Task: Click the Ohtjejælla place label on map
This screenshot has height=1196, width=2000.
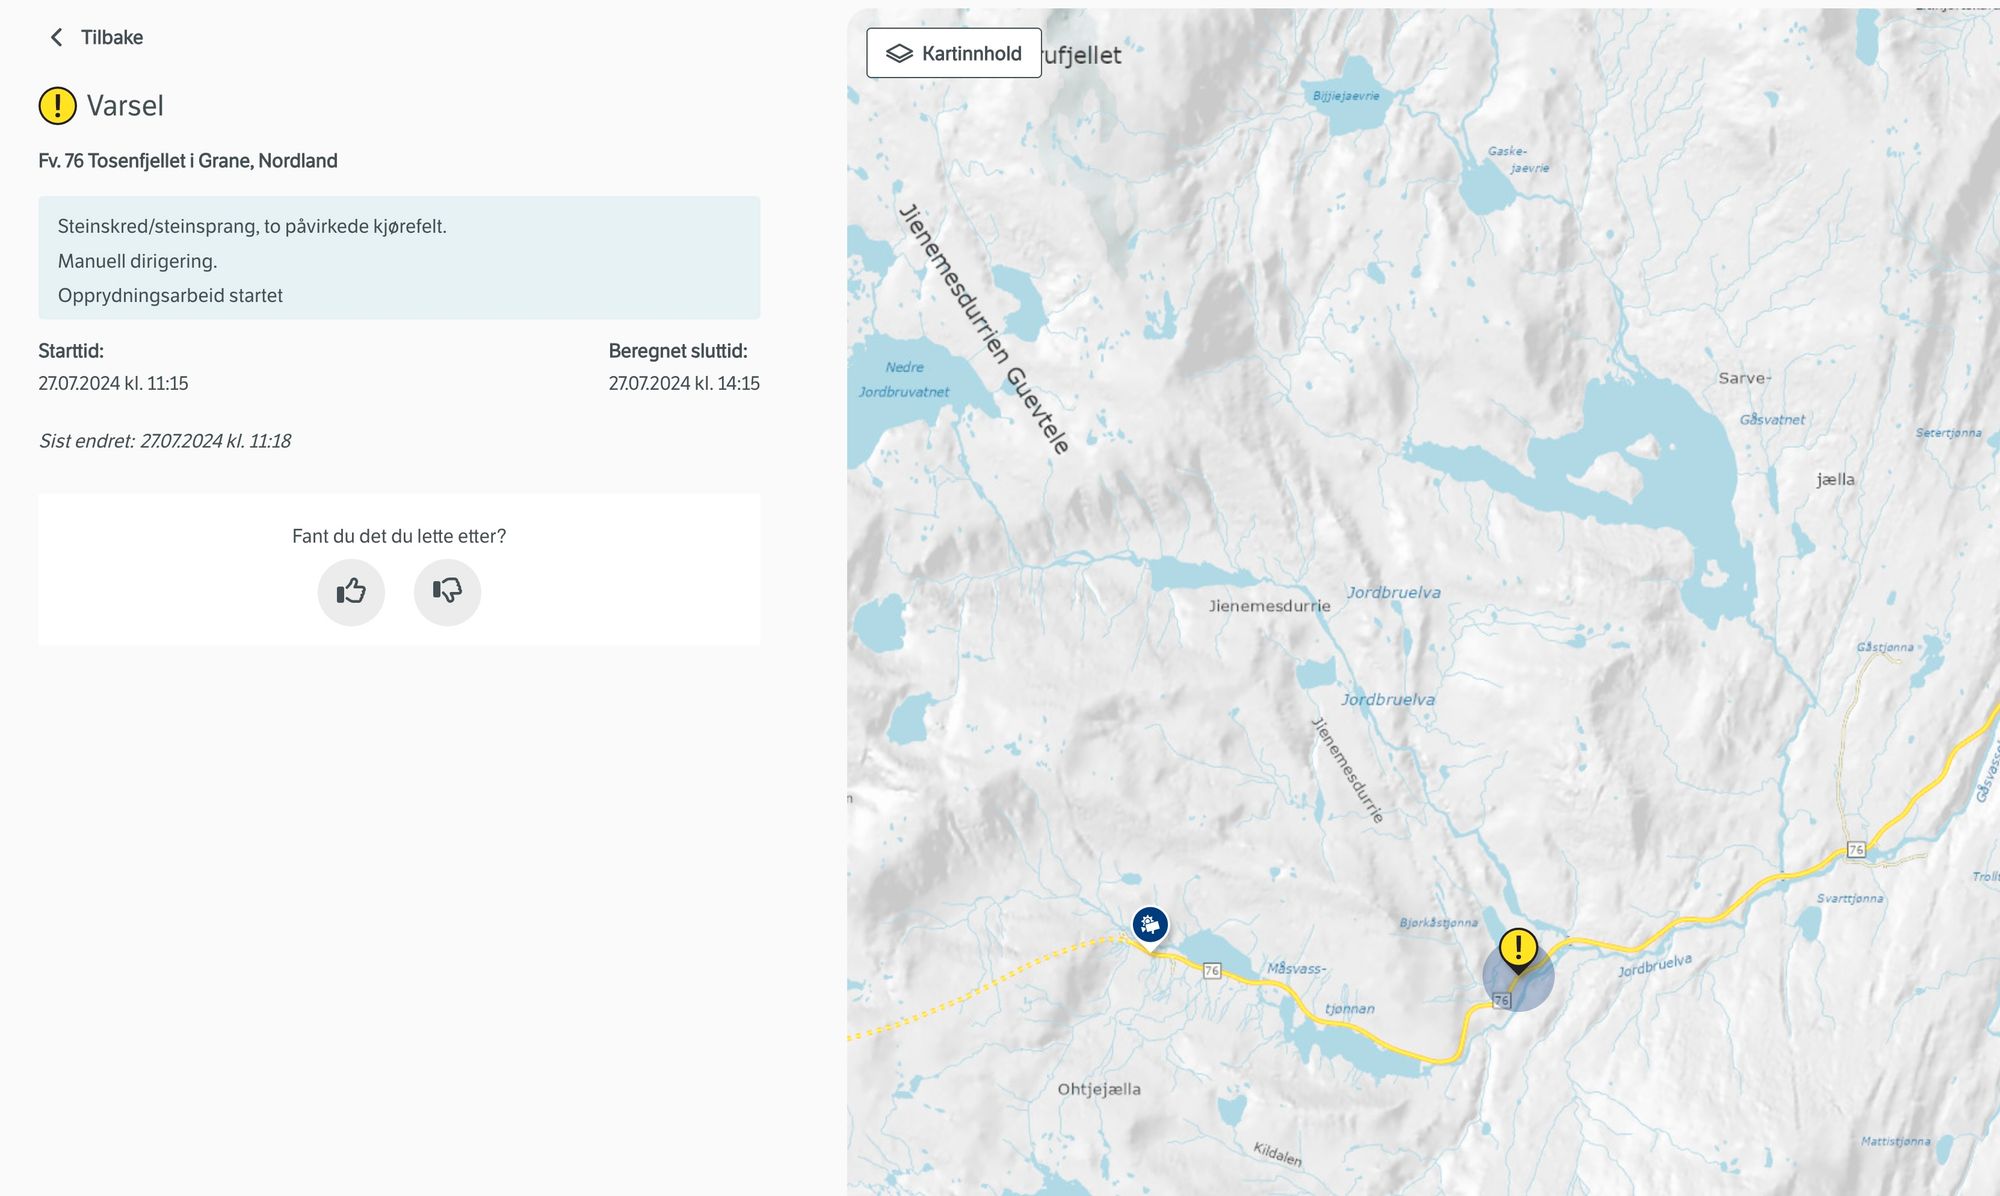Action: click(1099, 1089)
